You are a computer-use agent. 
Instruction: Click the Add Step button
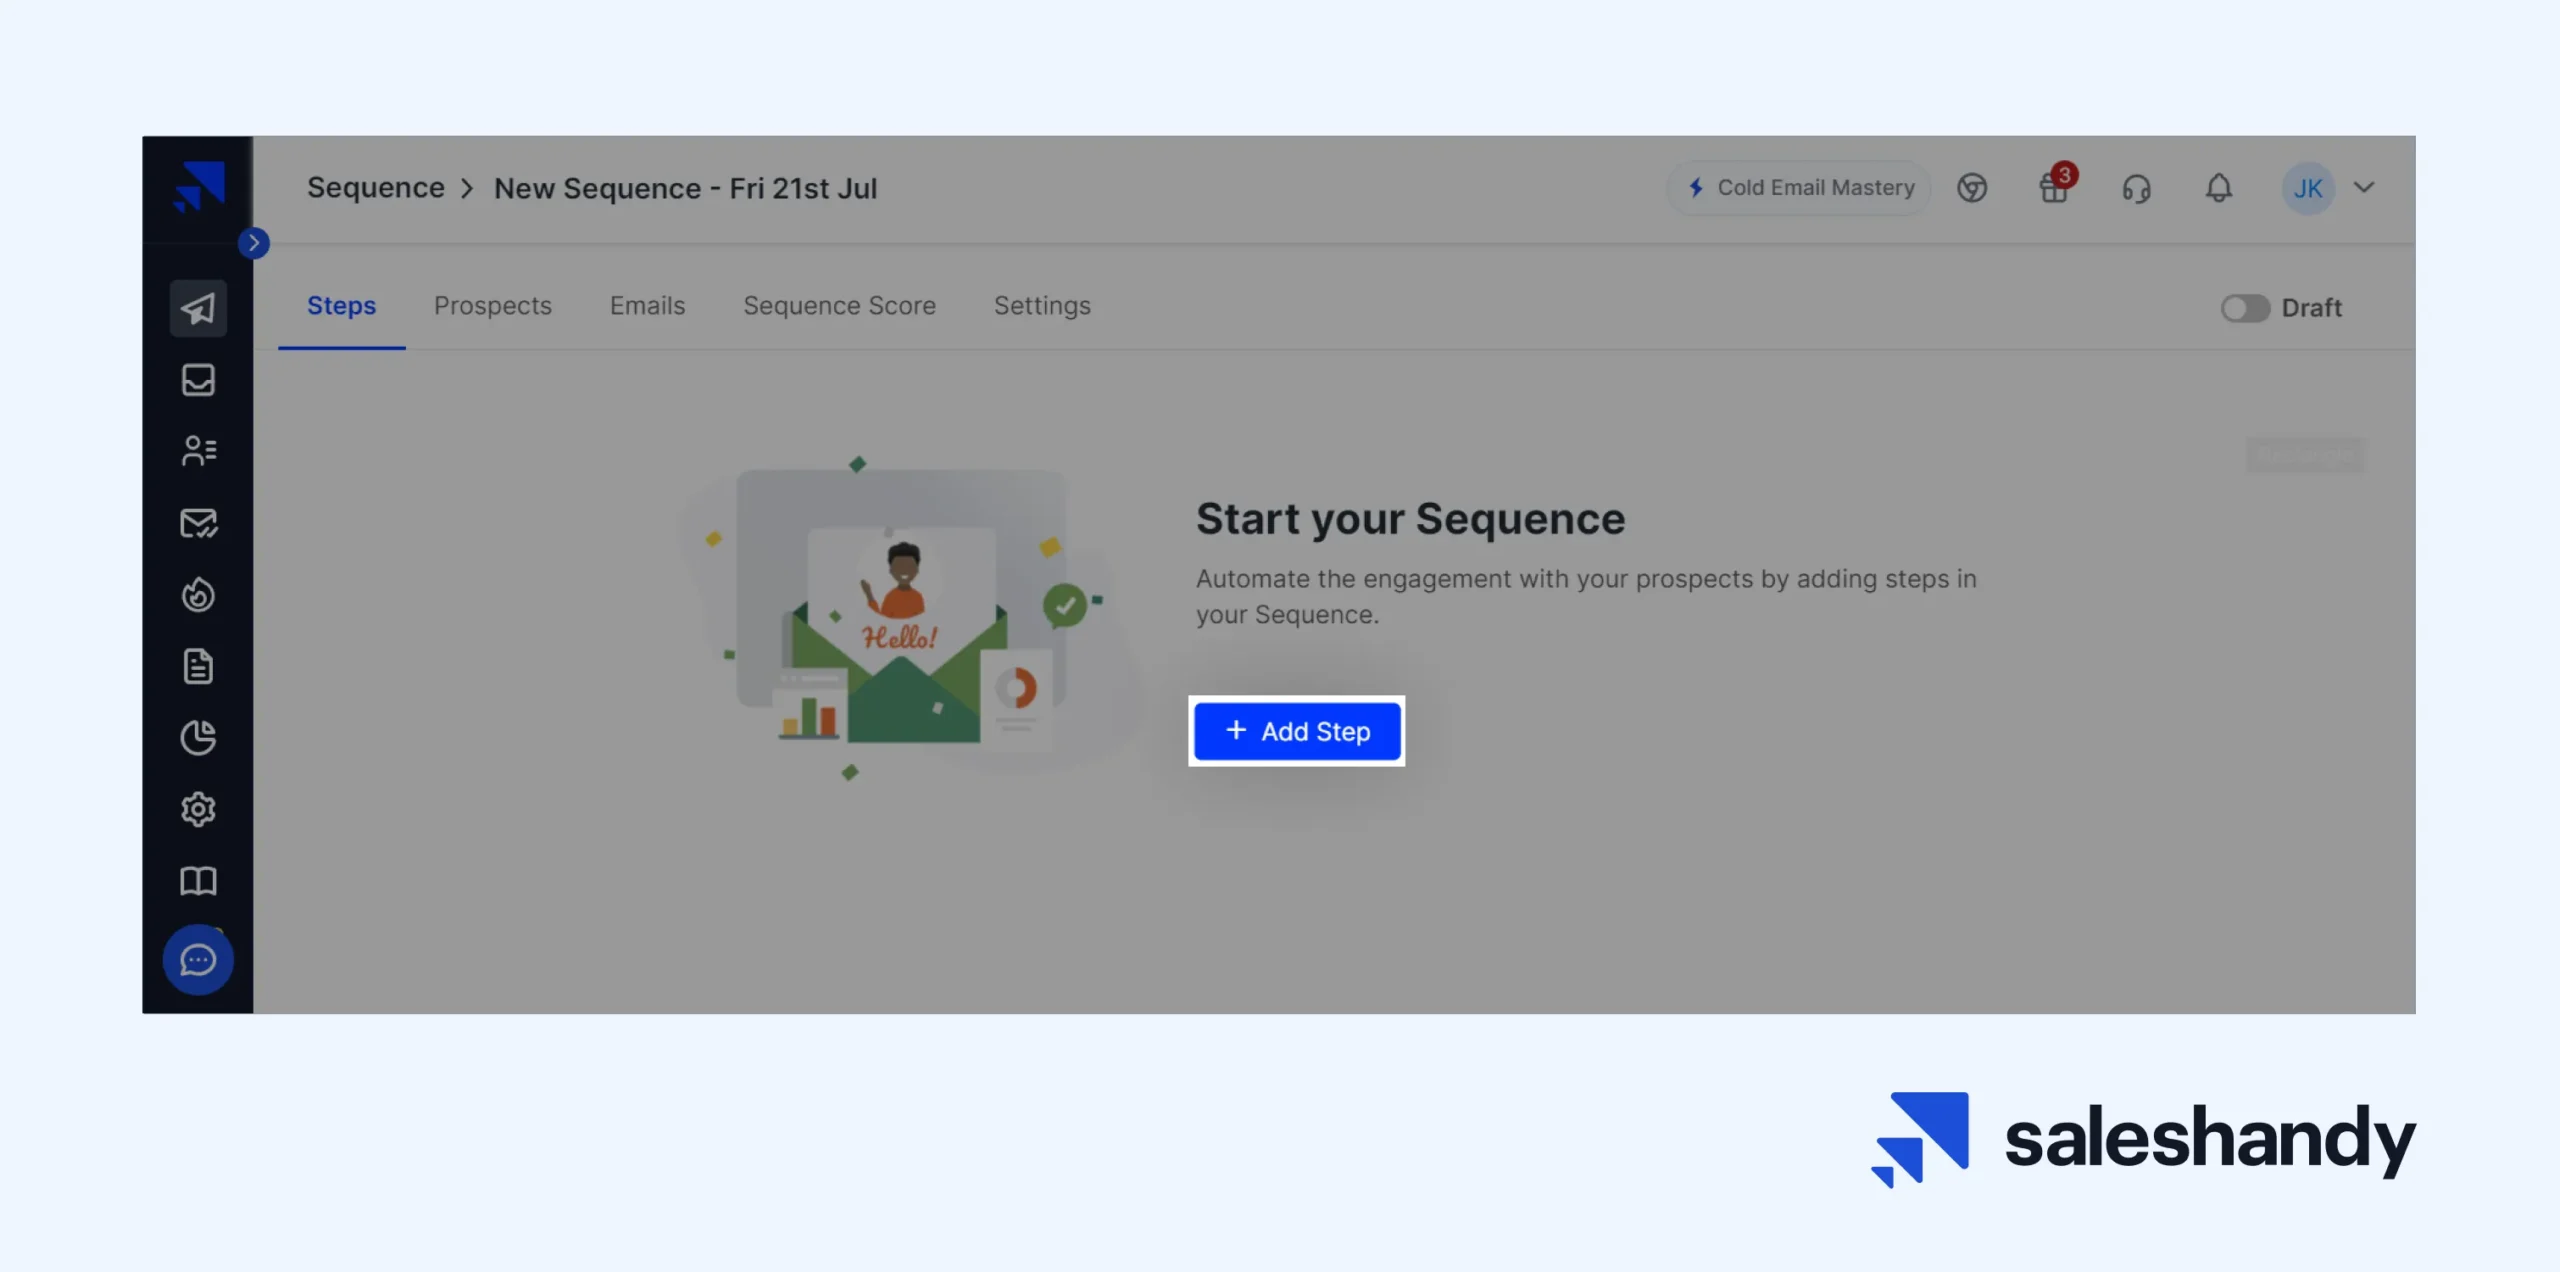1297,732
